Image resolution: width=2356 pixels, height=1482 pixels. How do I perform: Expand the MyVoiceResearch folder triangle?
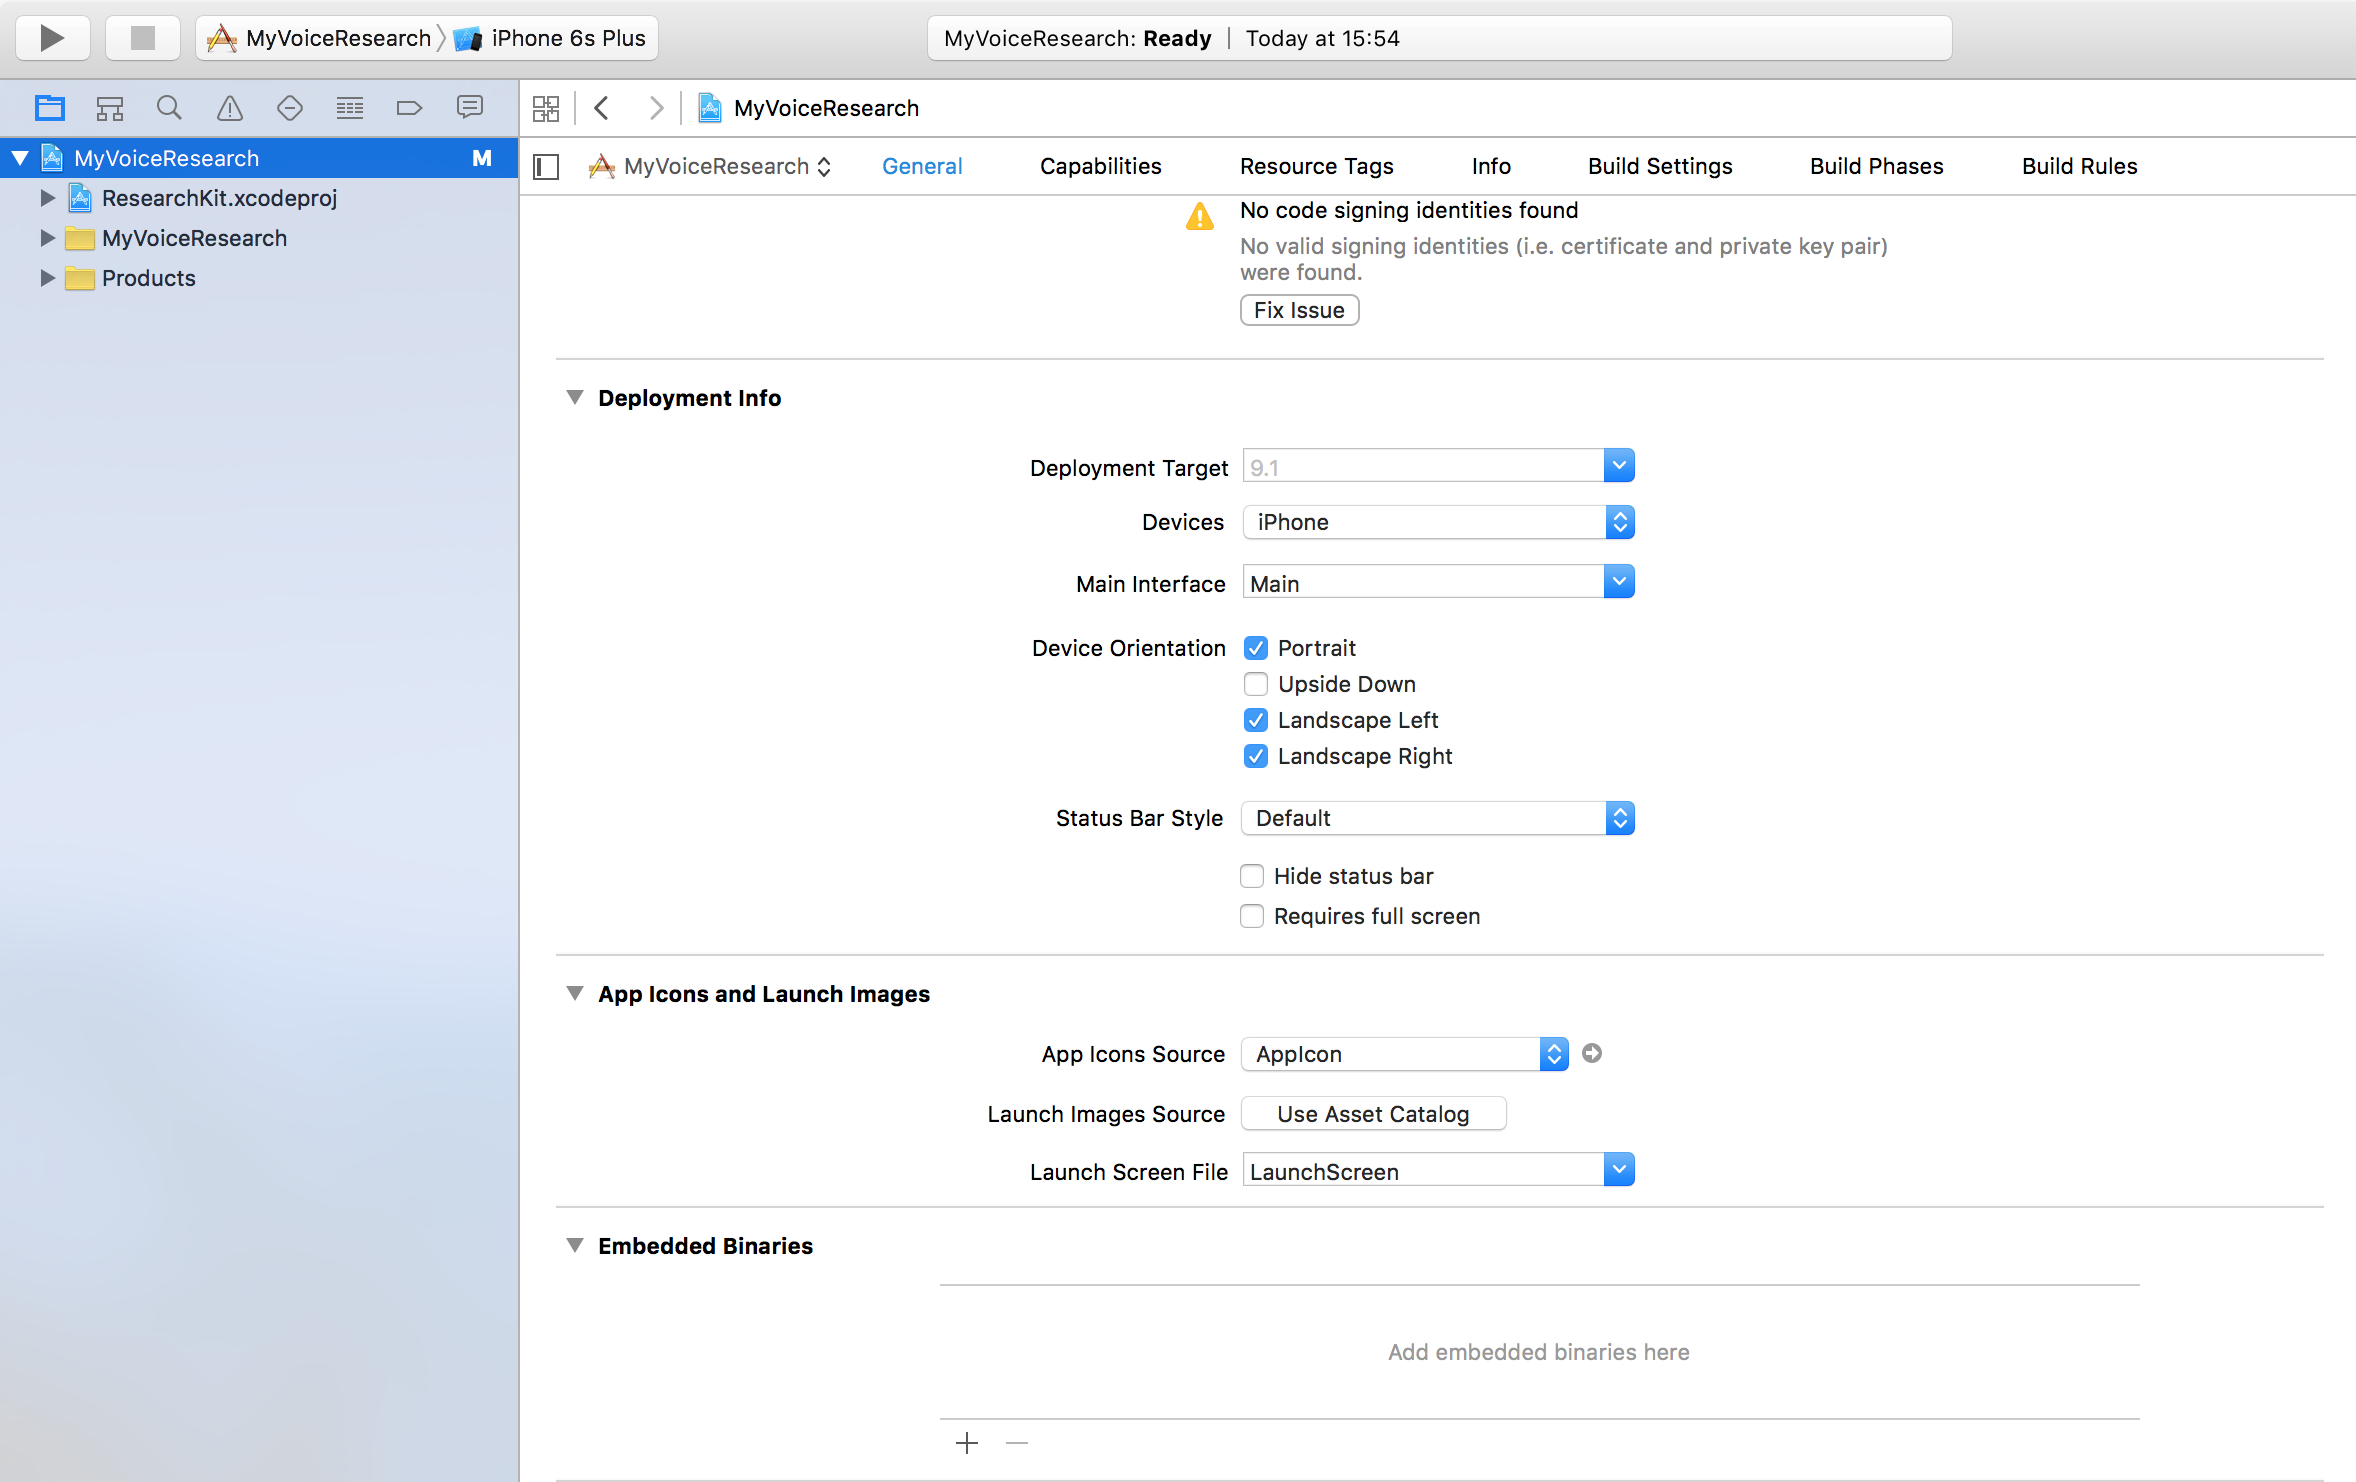click(x=47, y=238)
